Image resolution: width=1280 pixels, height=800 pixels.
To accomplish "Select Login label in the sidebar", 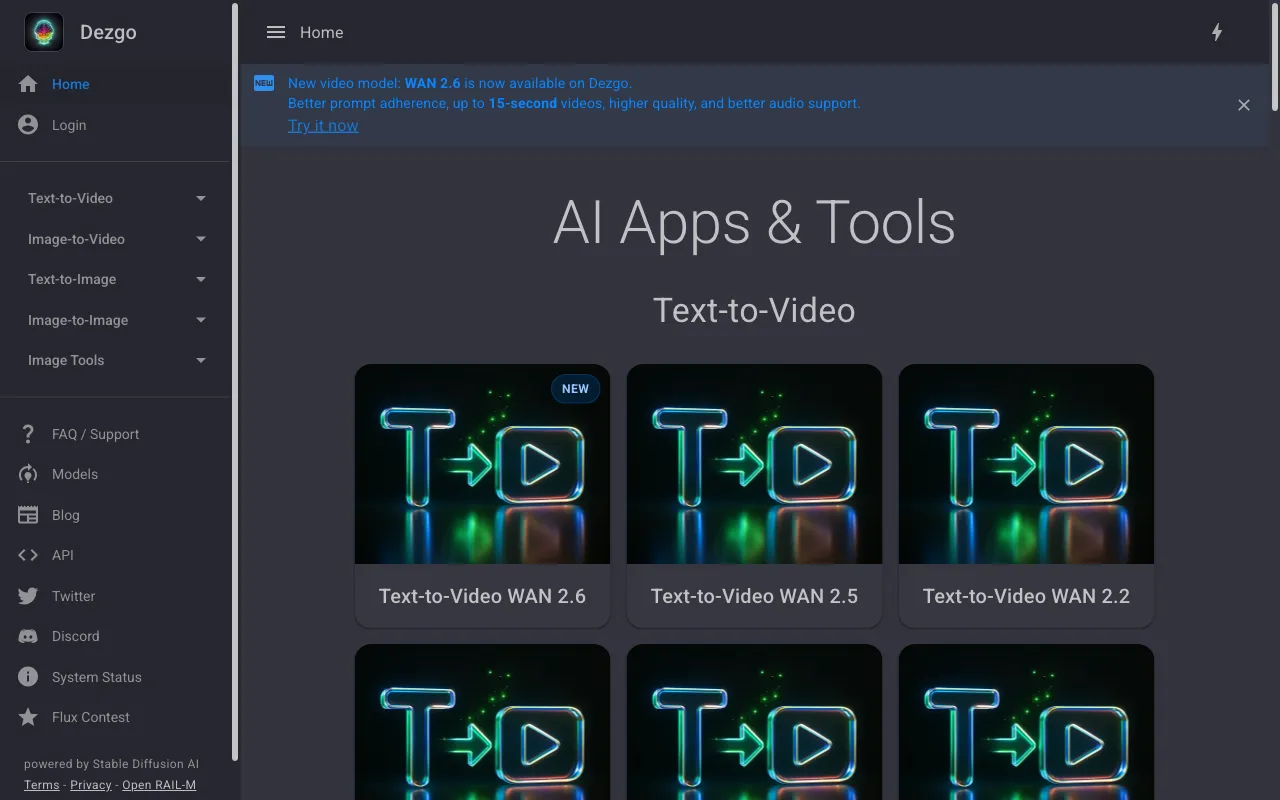I will point(69,125).
